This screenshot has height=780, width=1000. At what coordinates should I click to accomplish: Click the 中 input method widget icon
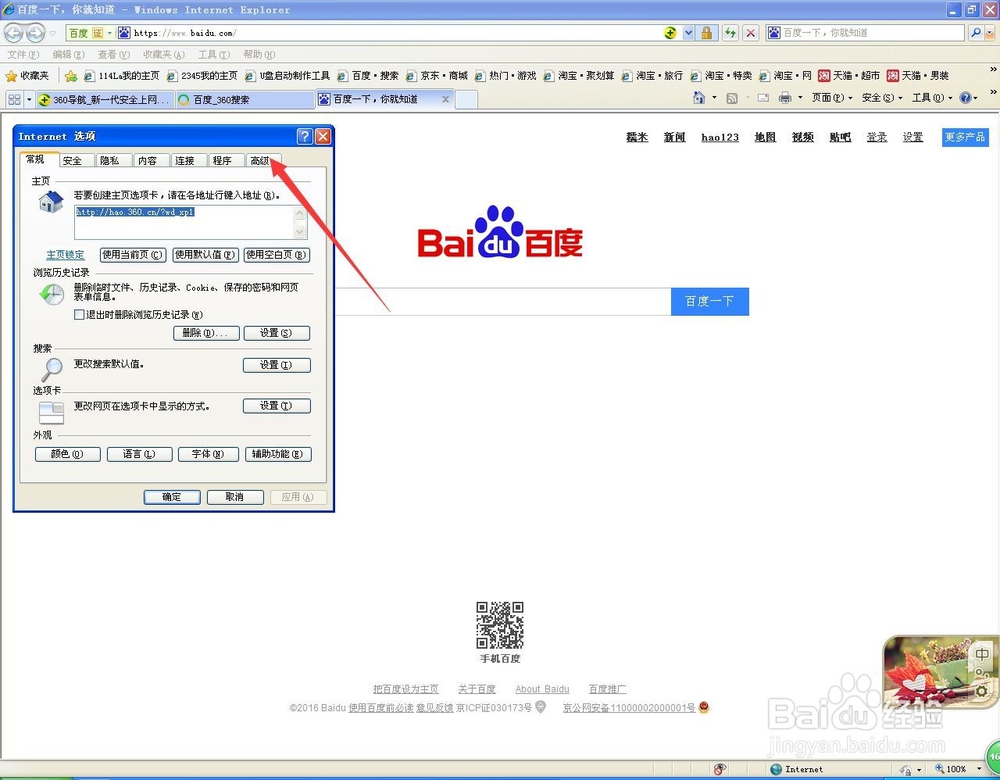coord(982,654)
